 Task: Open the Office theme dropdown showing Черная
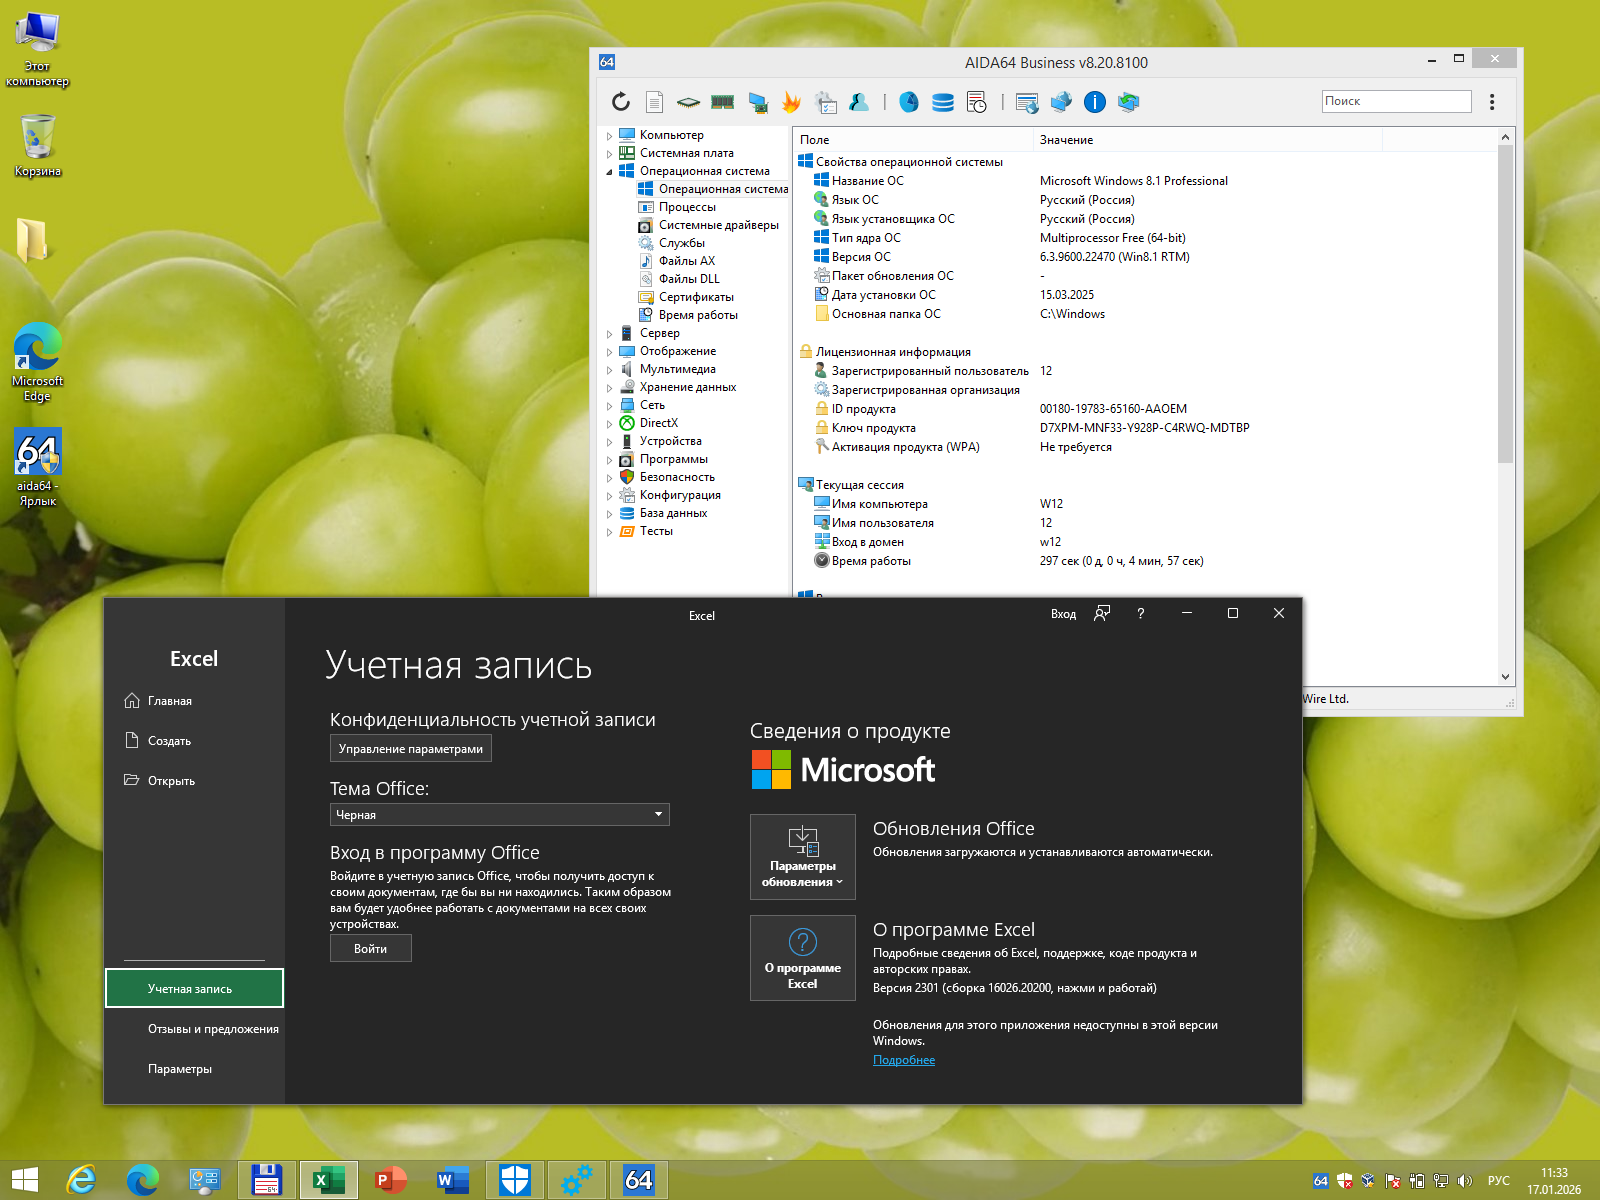499,815
